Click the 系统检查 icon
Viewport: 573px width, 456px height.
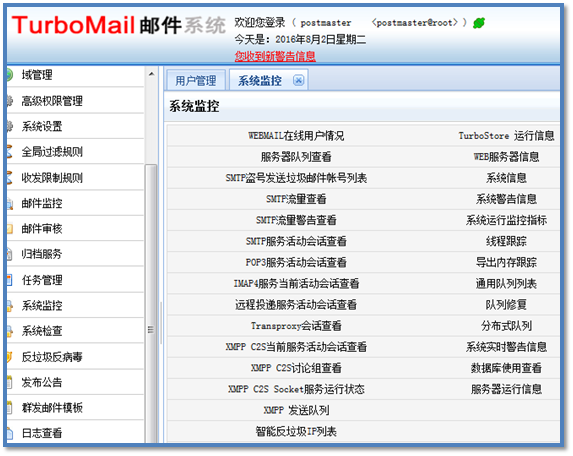pyautogui.click(x=10, y=331)
